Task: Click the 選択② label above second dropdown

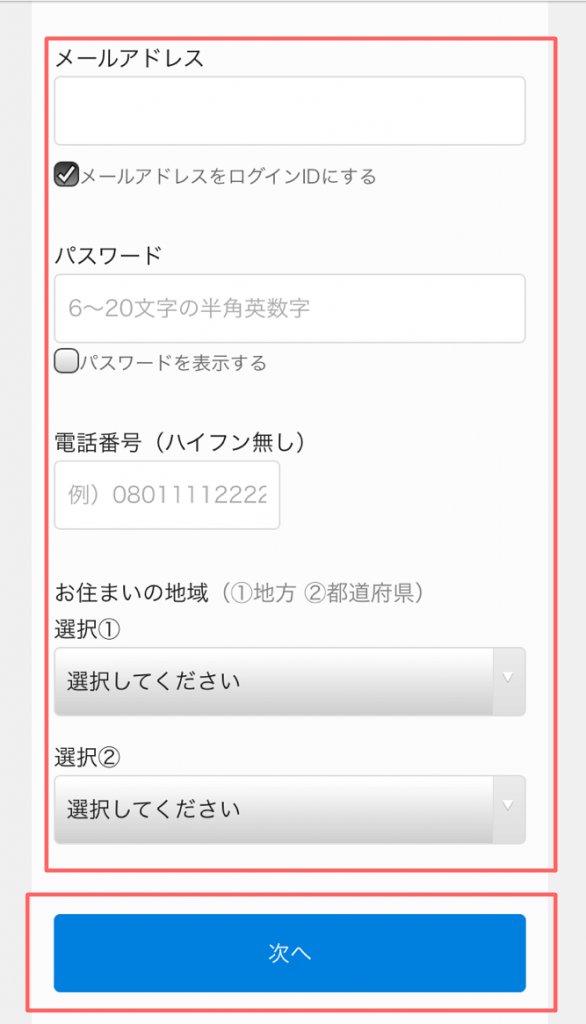Action: pos(88,758)
